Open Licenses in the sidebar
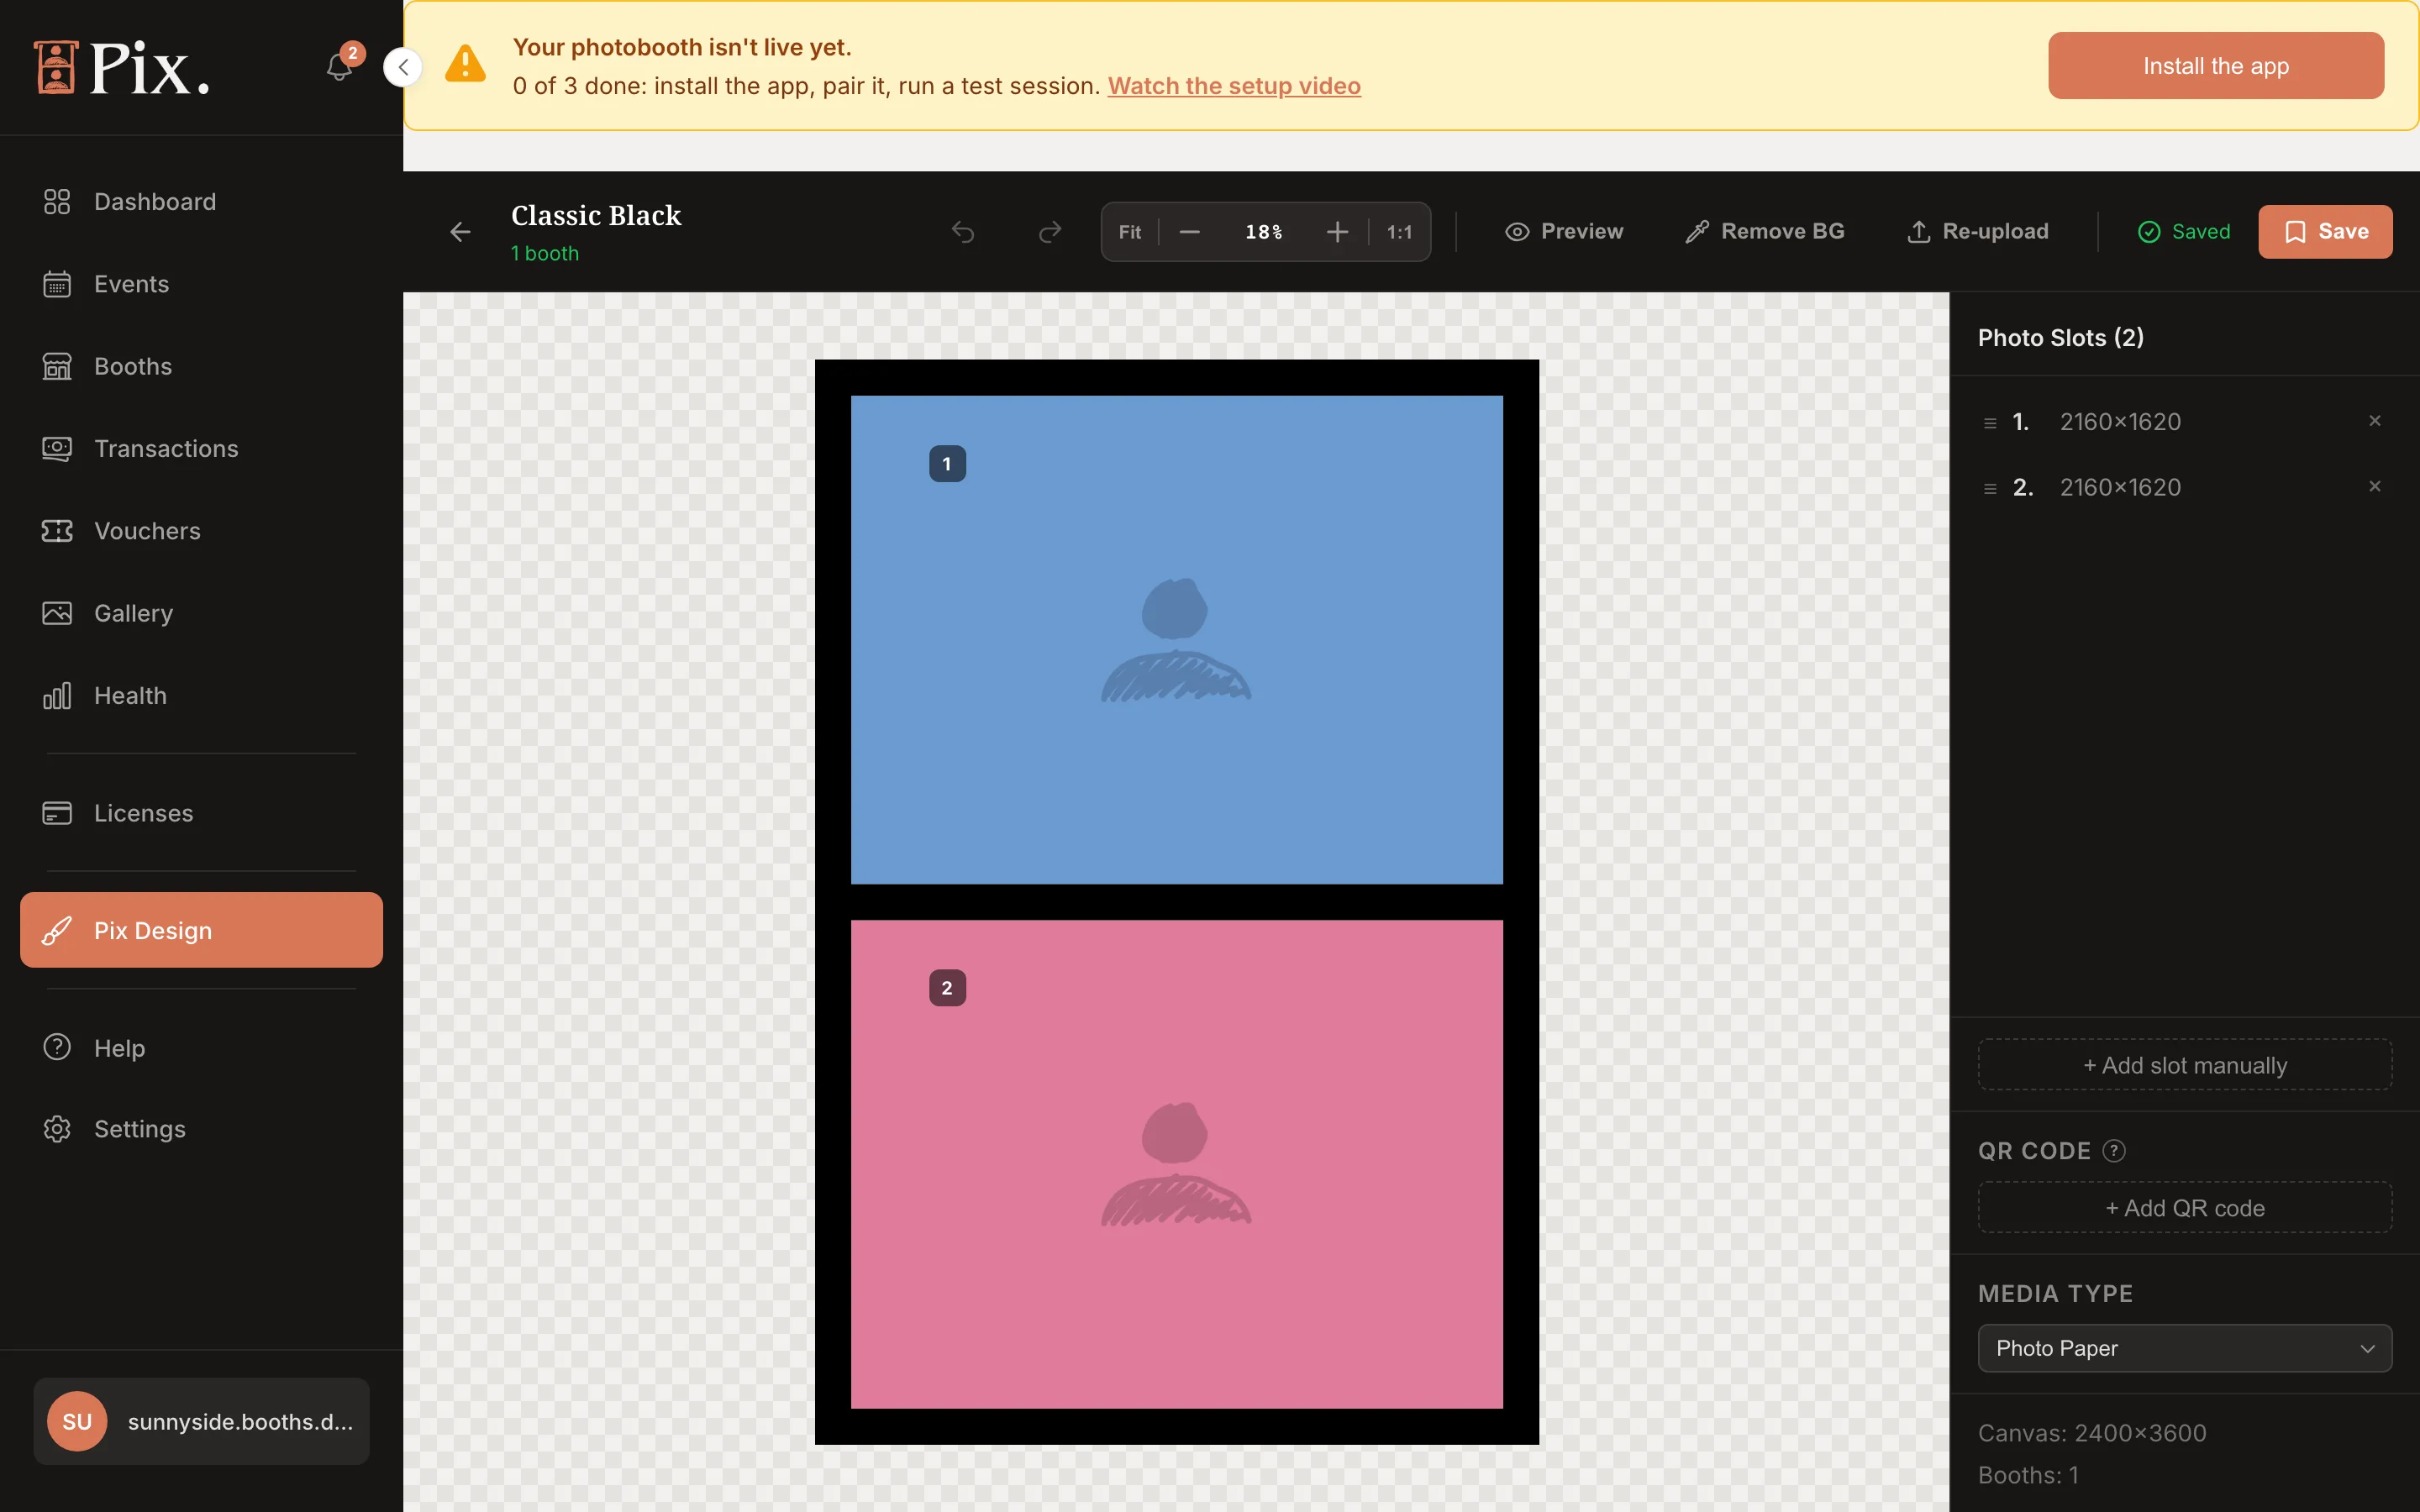Image resolution: width=2420 pixels, height=1512 pixels. tap(201, 813)
